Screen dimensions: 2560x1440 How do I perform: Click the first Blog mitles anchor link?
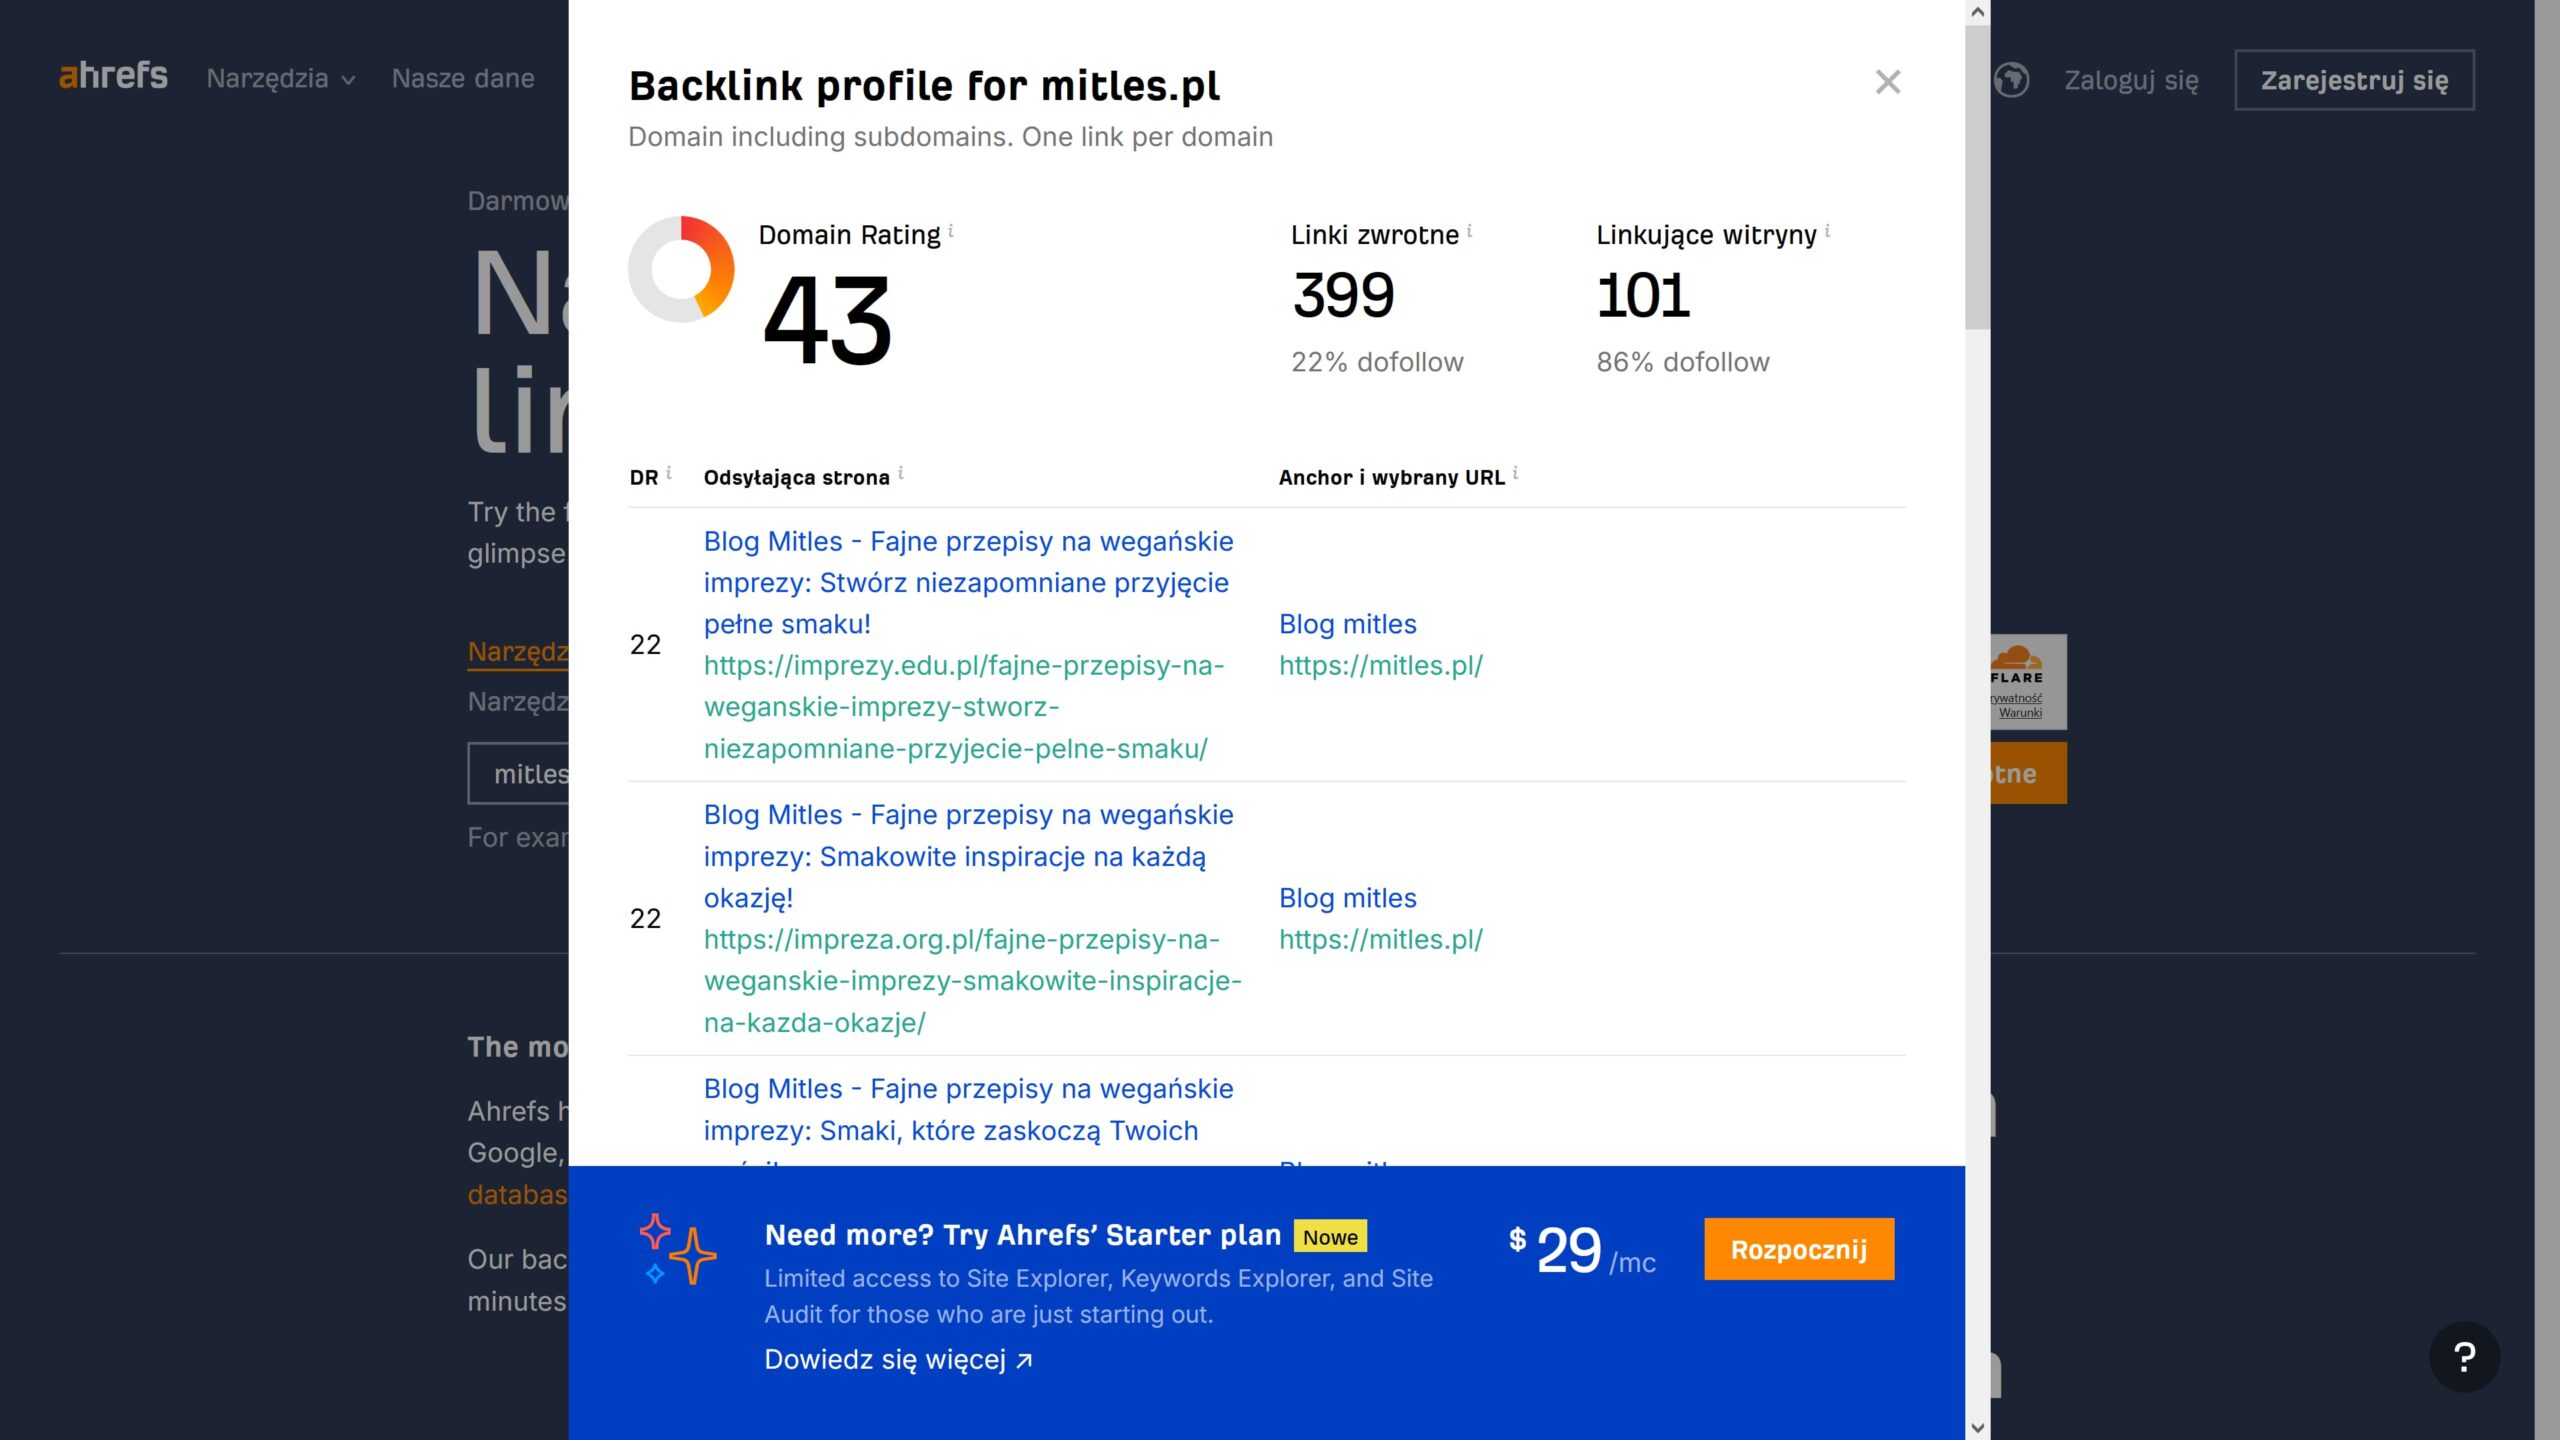[x=1347, y=624]
